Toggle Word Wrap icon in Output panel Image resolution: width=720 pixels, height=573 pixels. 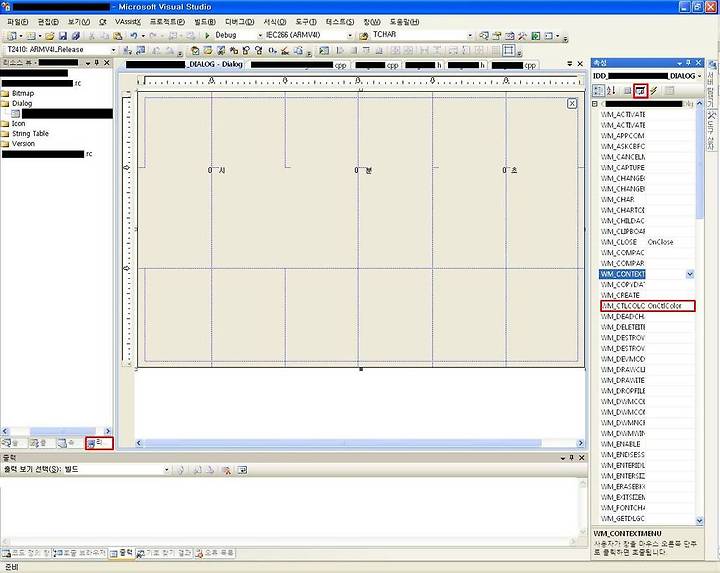point(242,470)
